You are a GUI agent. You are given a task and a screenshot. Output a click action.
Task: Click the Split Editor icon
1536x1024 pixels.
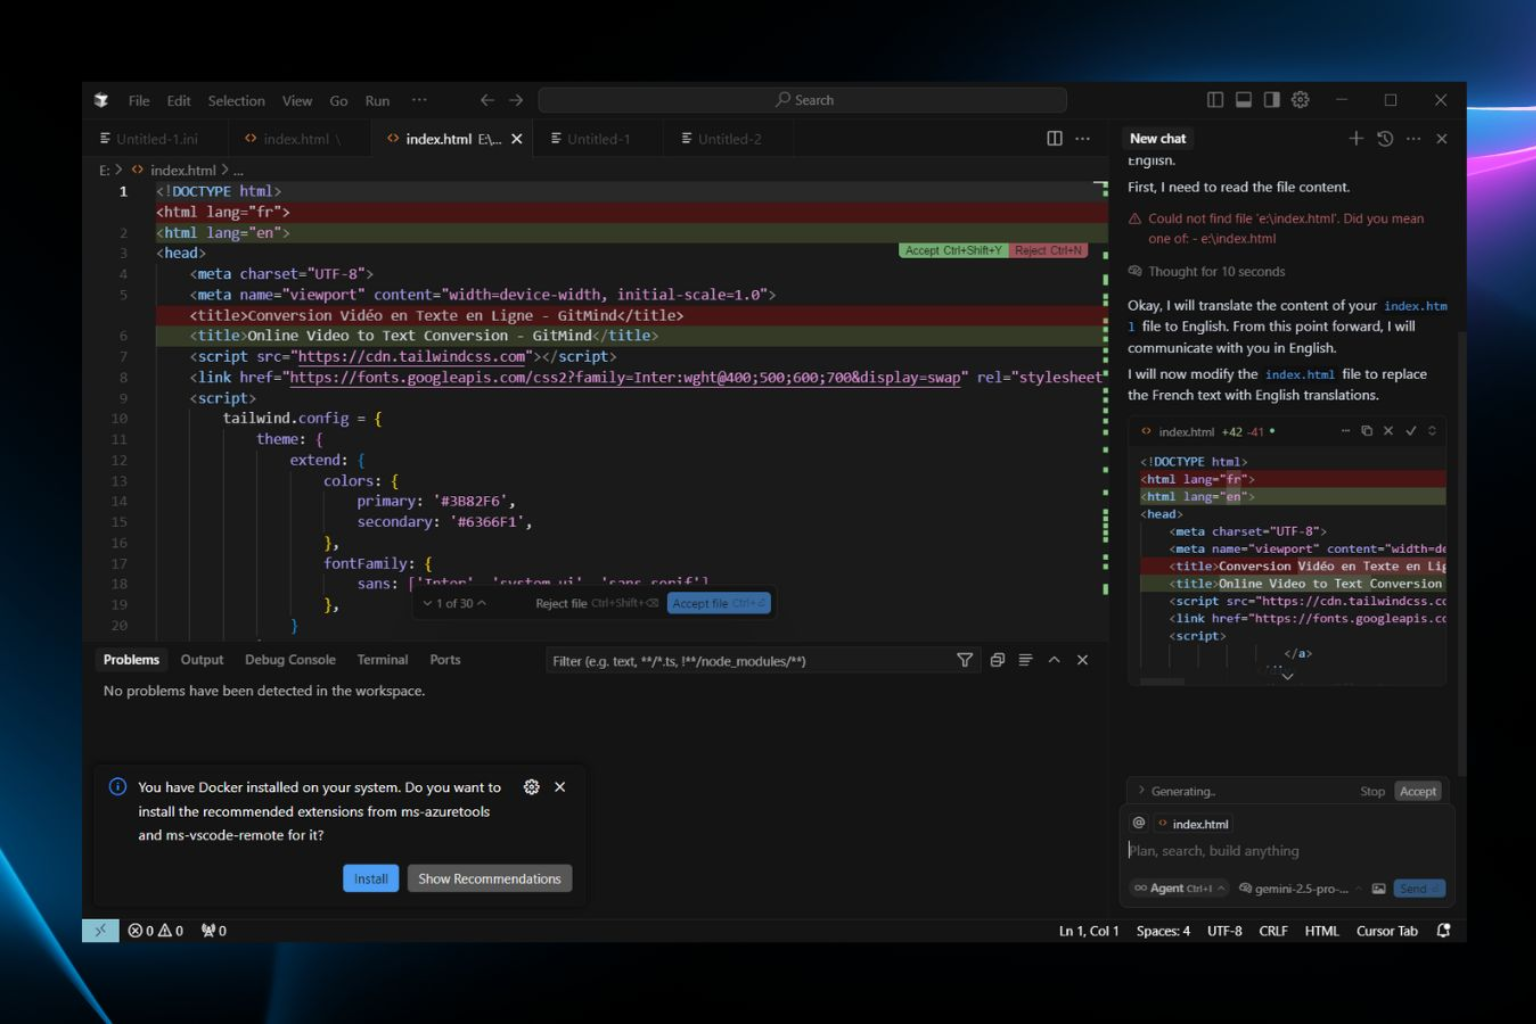(x=1054, y=138)
